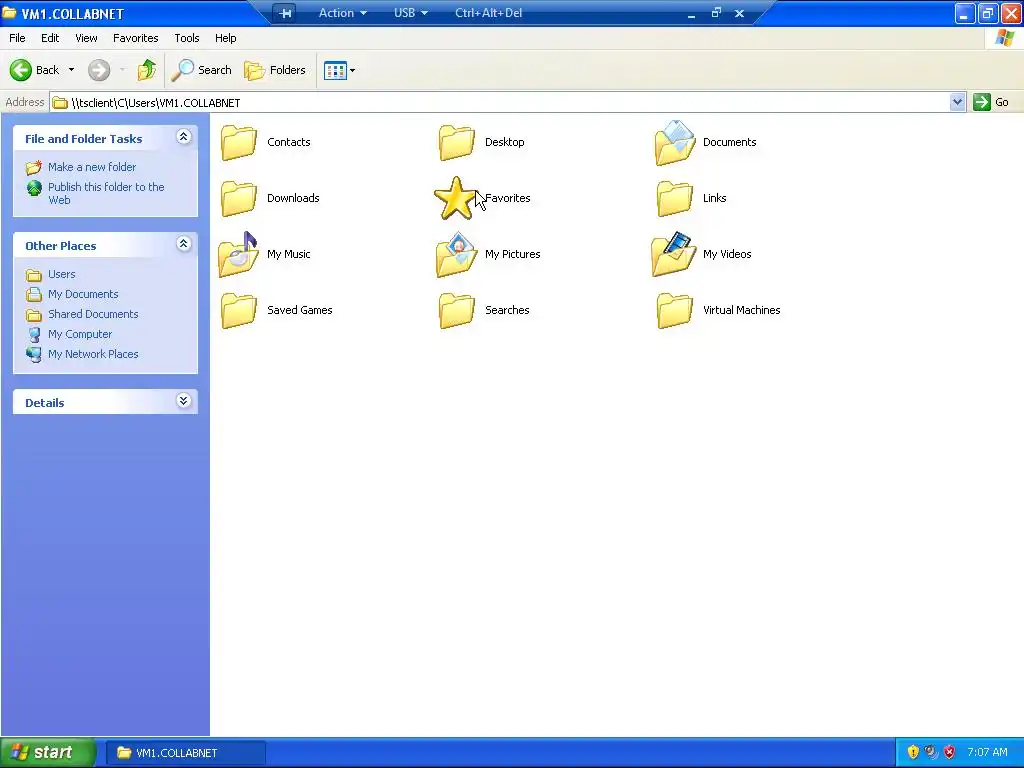Click the yellow security shield tray icon
The width and height of the screenshot is (1024, 768).
[x=913, y=752]
